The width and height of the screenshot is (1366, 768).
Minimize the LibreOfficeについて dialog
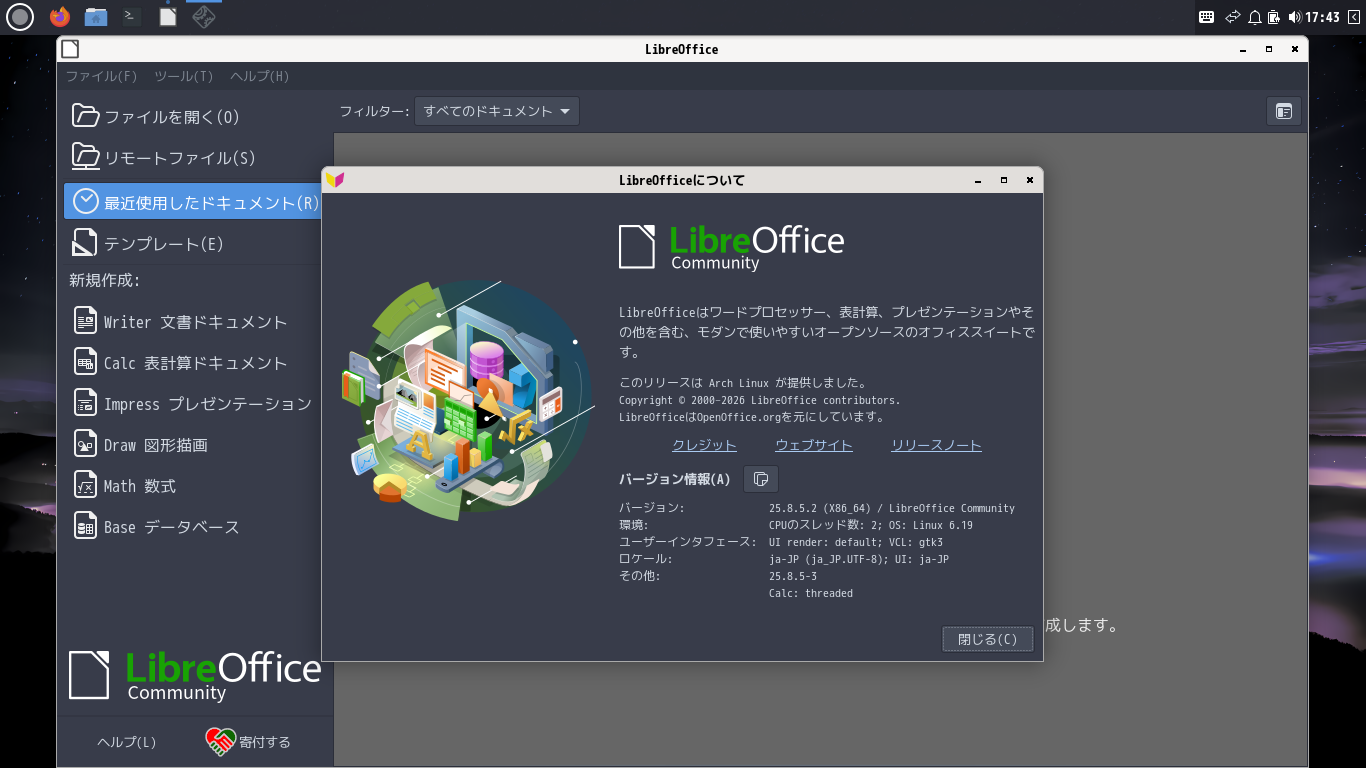pyautogui.click(x=978, y=180)
